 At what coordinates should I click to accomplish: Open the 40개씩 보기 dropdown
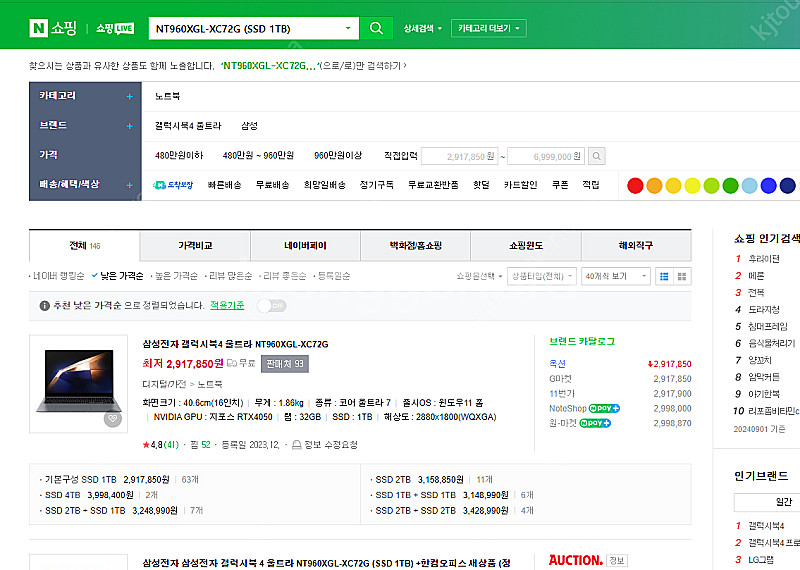coord(616,277)
